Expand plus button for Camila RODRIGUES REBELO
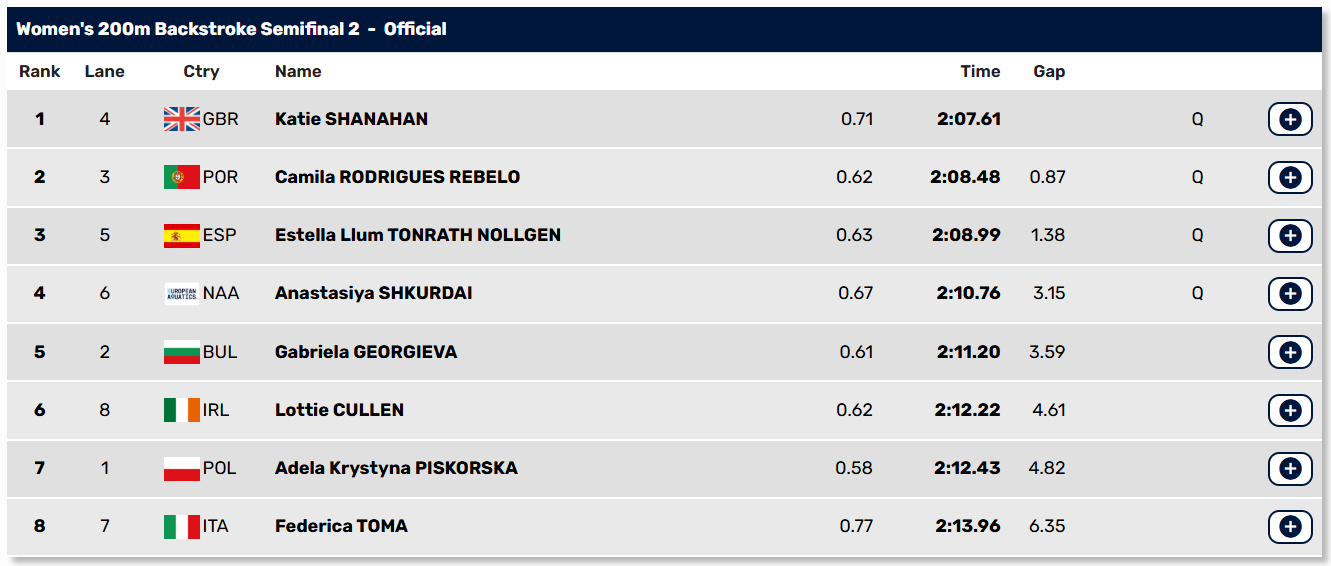Viewport: 1331px width, 566px height. click(x=1290, y=177)
